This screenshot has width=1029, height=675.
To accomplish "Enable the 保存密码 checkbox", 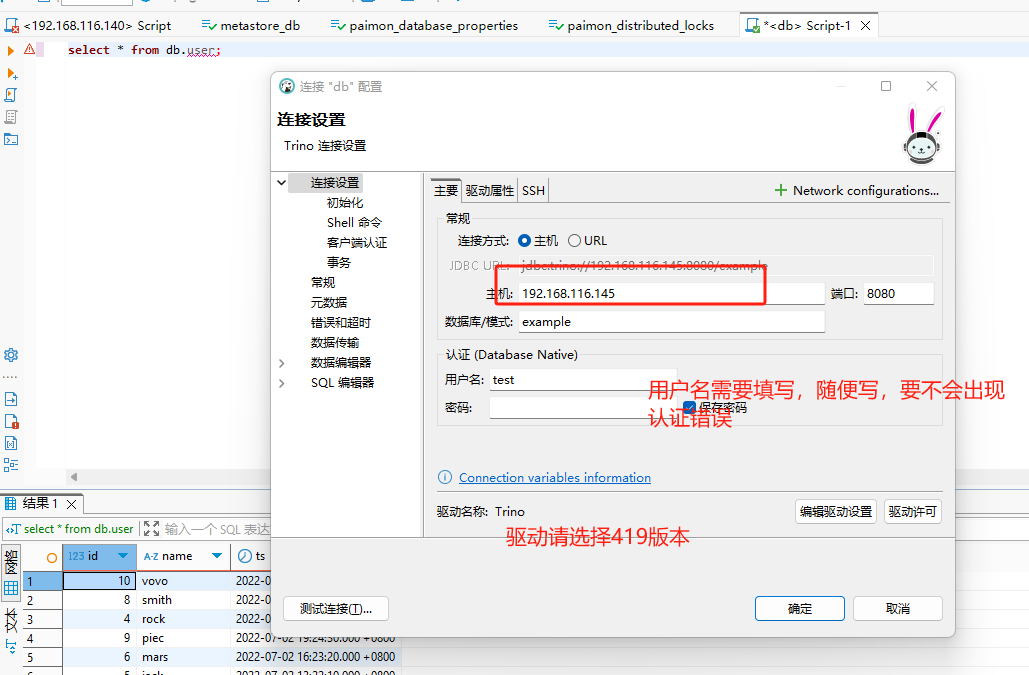I will tap(689, 407).
